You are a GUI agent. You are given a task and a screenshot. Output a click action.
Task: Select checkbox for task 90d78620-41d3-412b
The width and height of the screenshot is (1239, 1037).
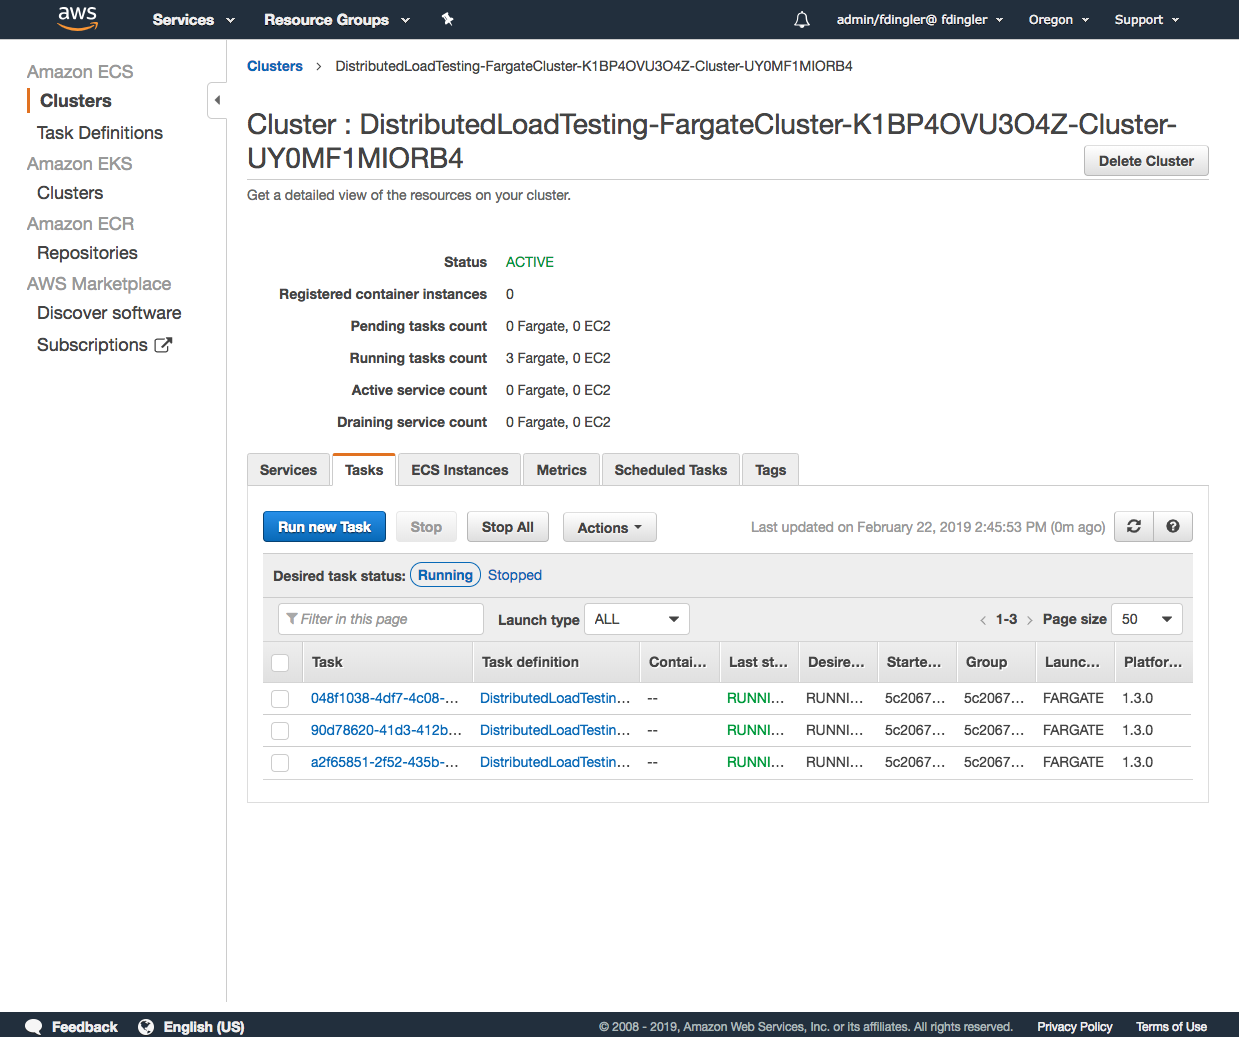[280, 731]
